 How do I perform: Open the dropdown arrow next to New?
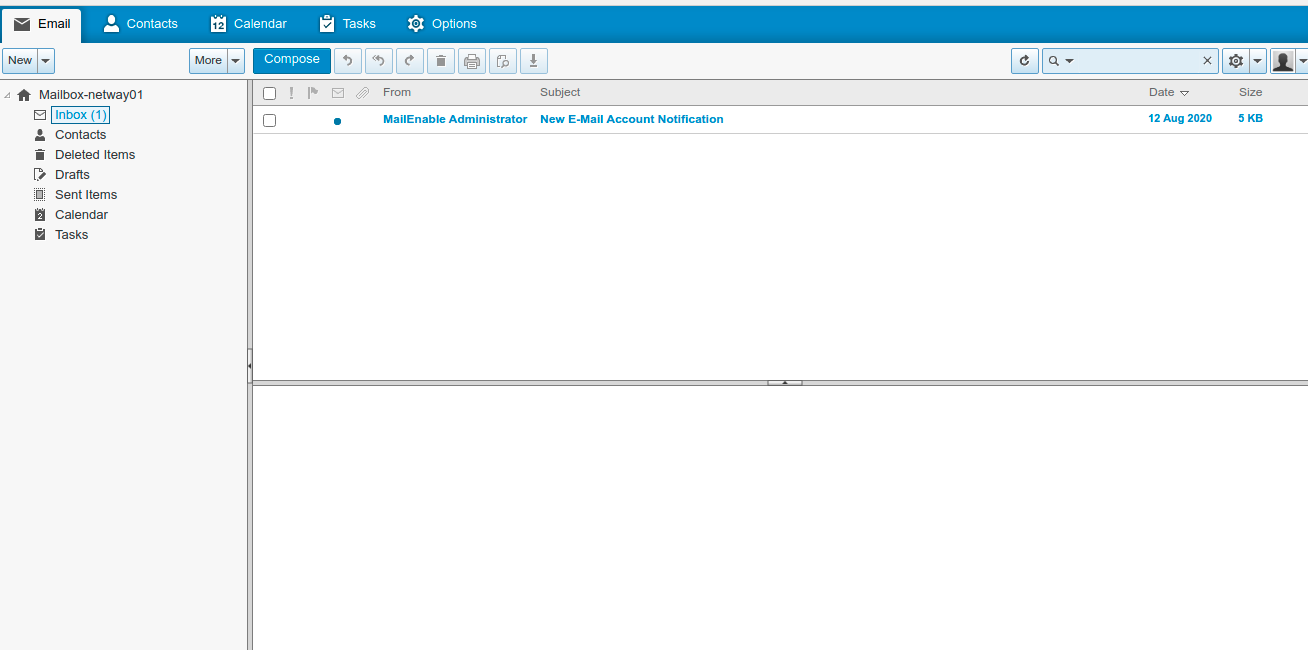coord(46,61)
